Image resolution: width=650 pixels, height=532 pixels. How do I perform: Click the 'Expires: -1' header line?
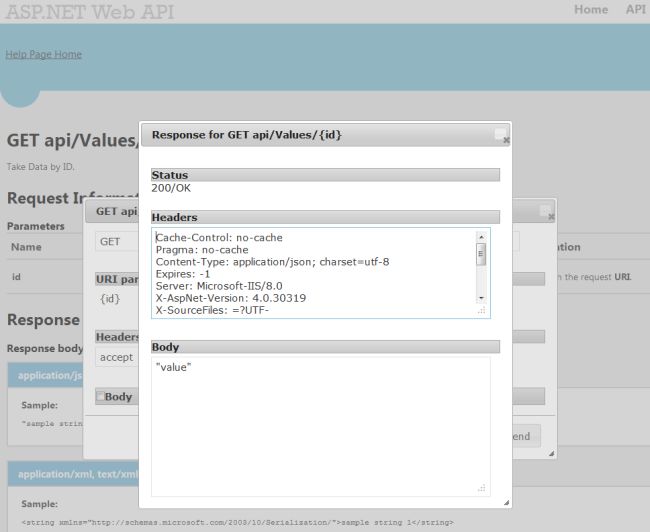point(183,274)
